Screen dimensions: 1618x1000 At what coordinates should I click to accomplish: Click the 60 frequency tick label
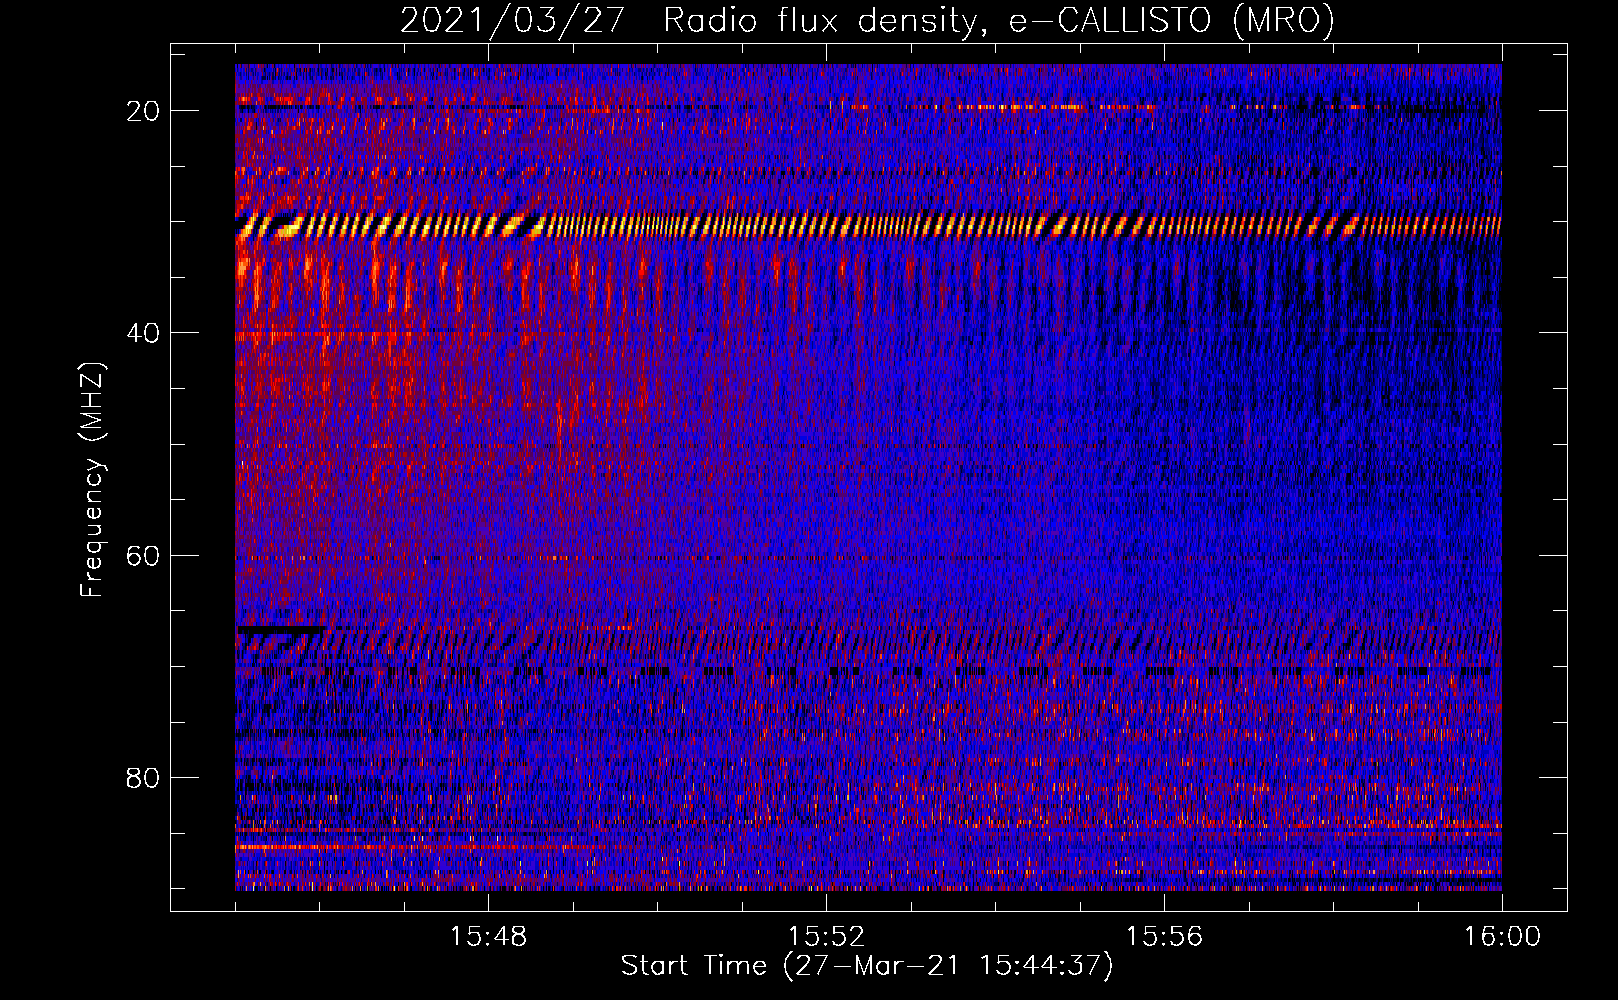pyautogui.click(x=143, y=555)
